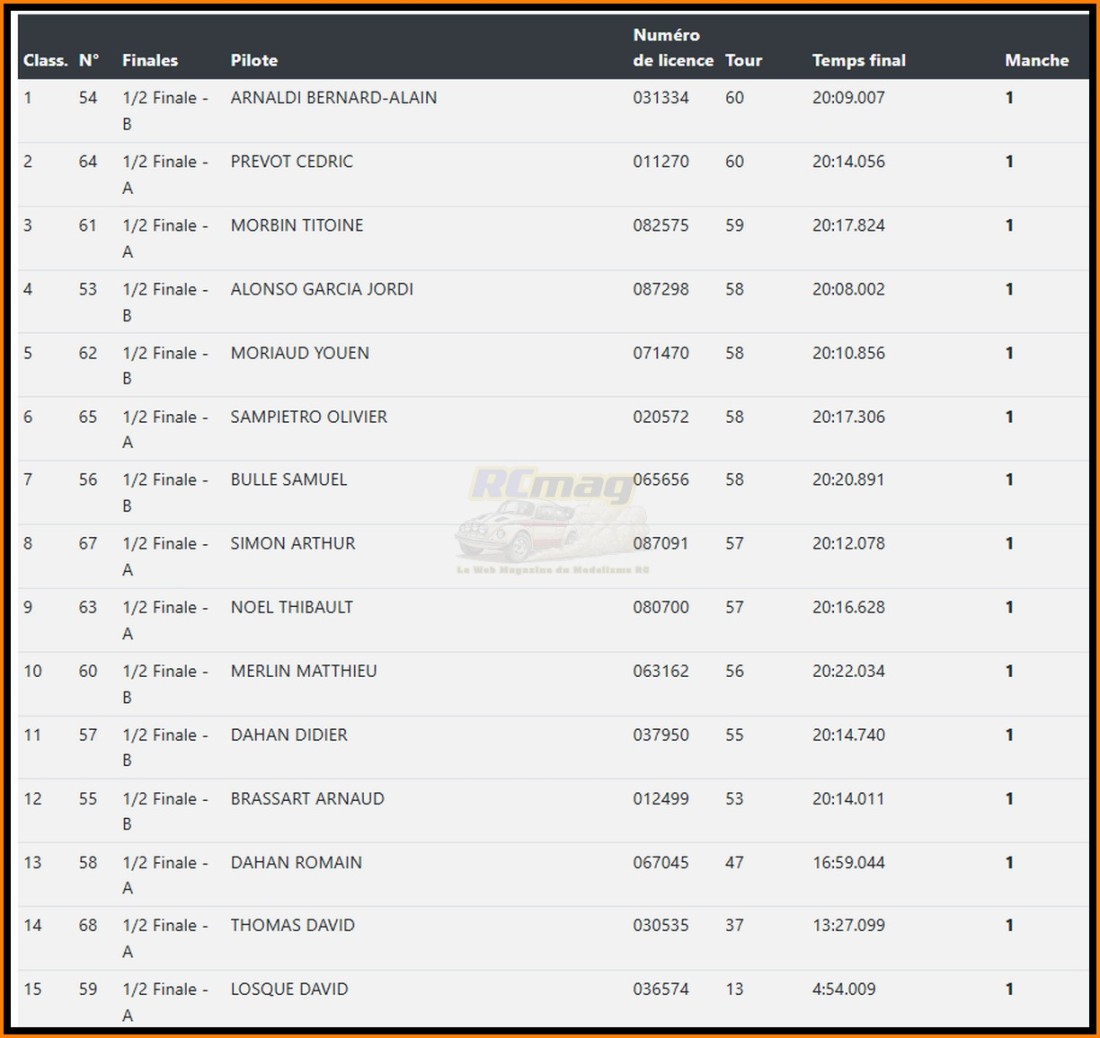The height and width of the screenshot is (1038, 1100).
Task: Select DAHAN ROMAIN's pilot name
Action: click(296, 862)
